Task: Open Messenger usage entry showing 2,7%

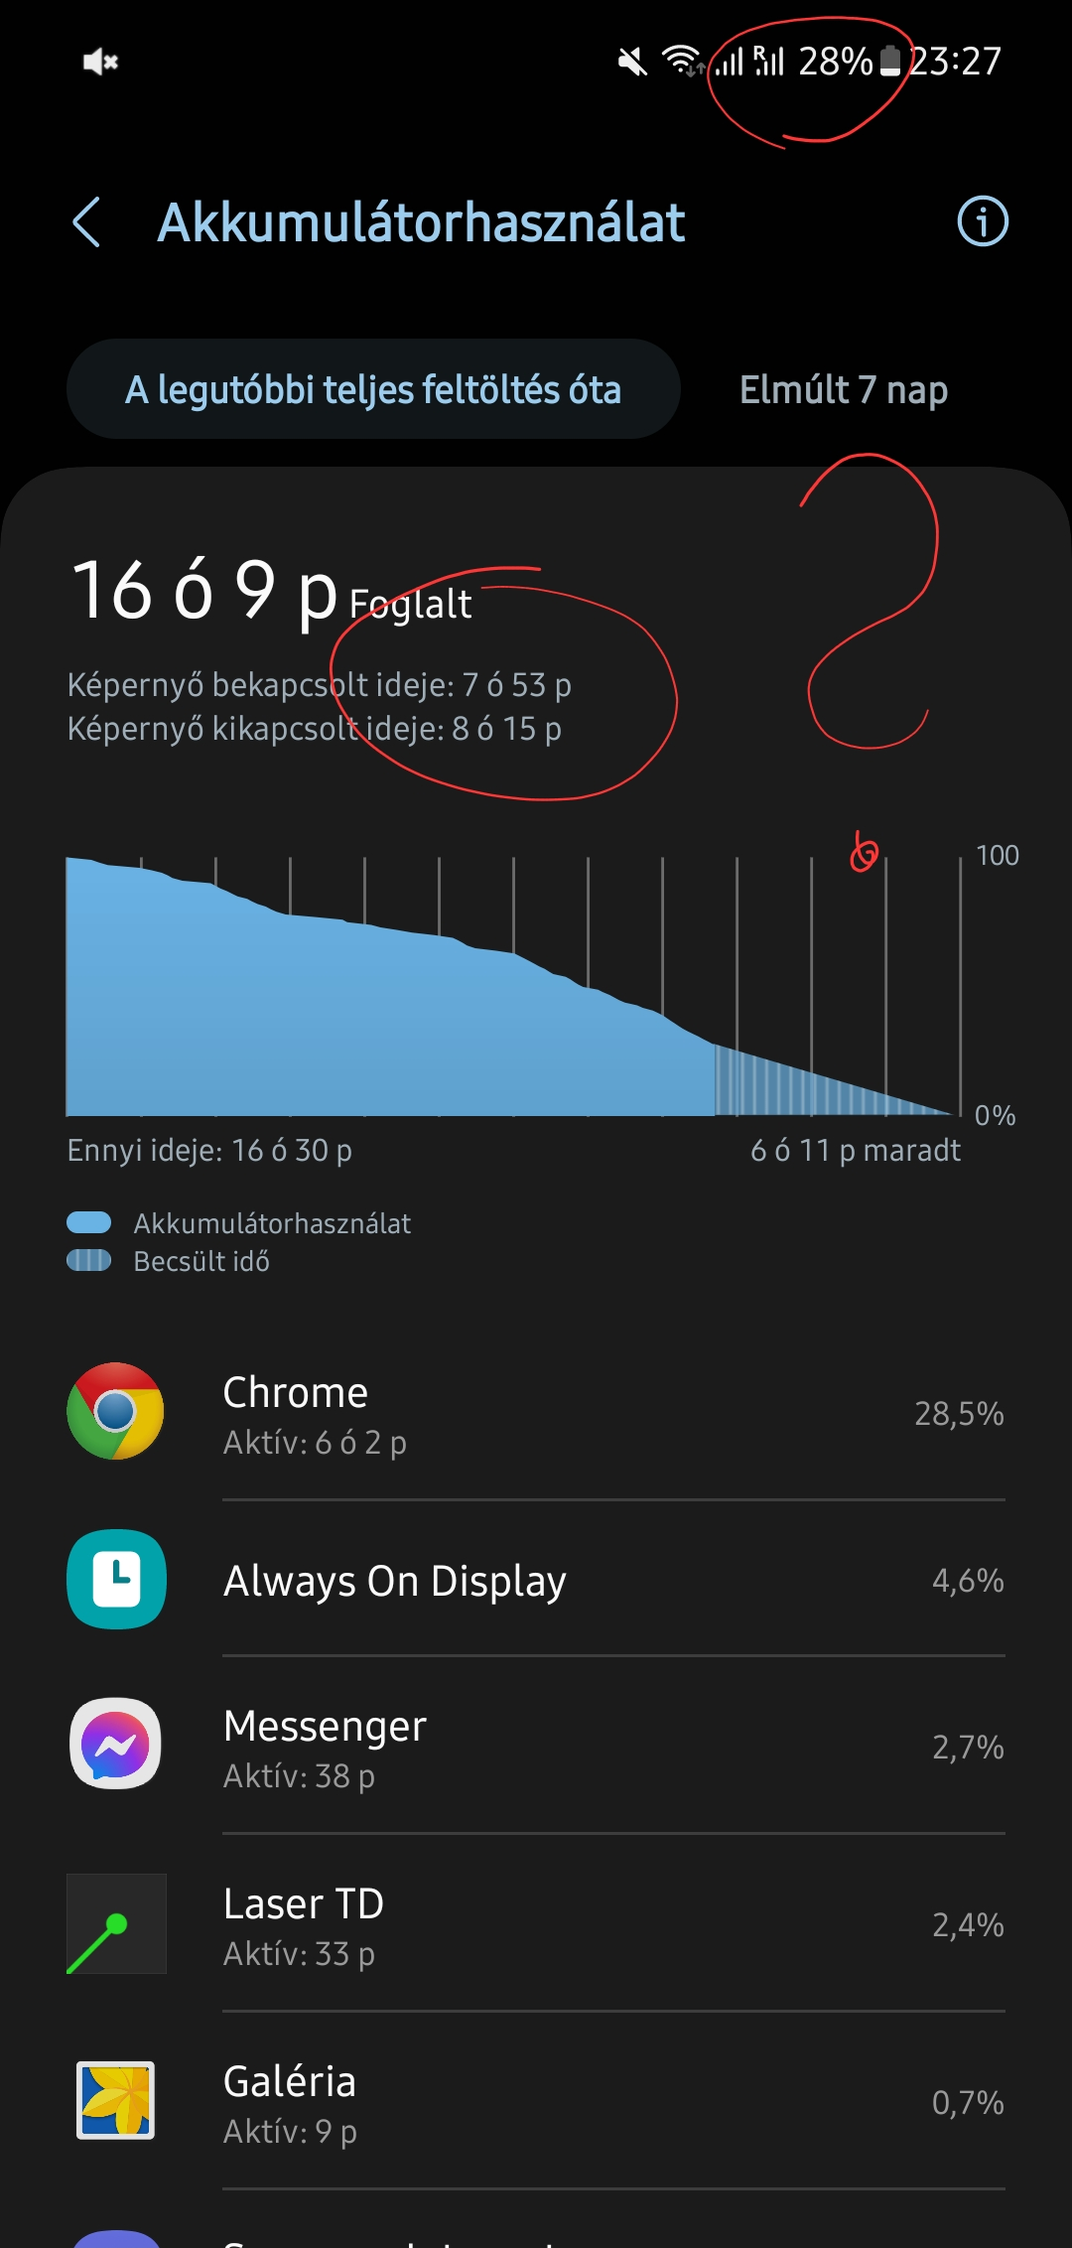Action: 536,1746
